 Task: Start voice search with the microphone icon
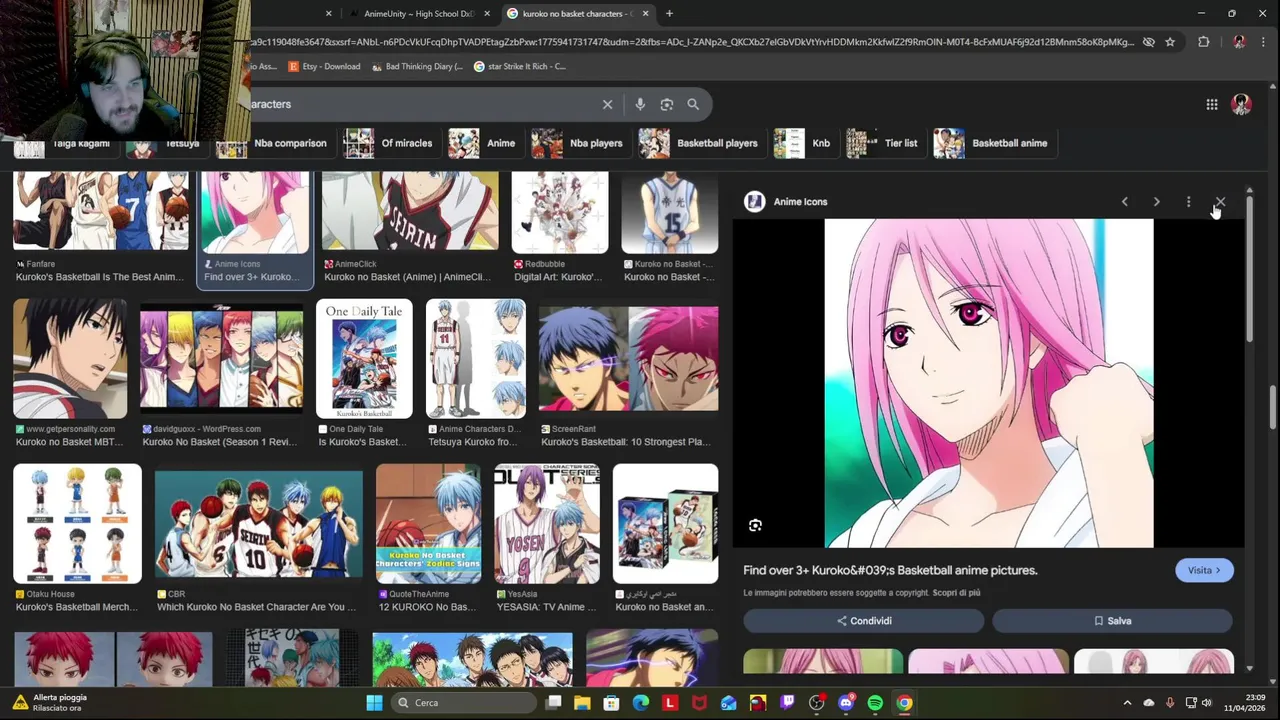pyautogui.click(x=640, y=104)
